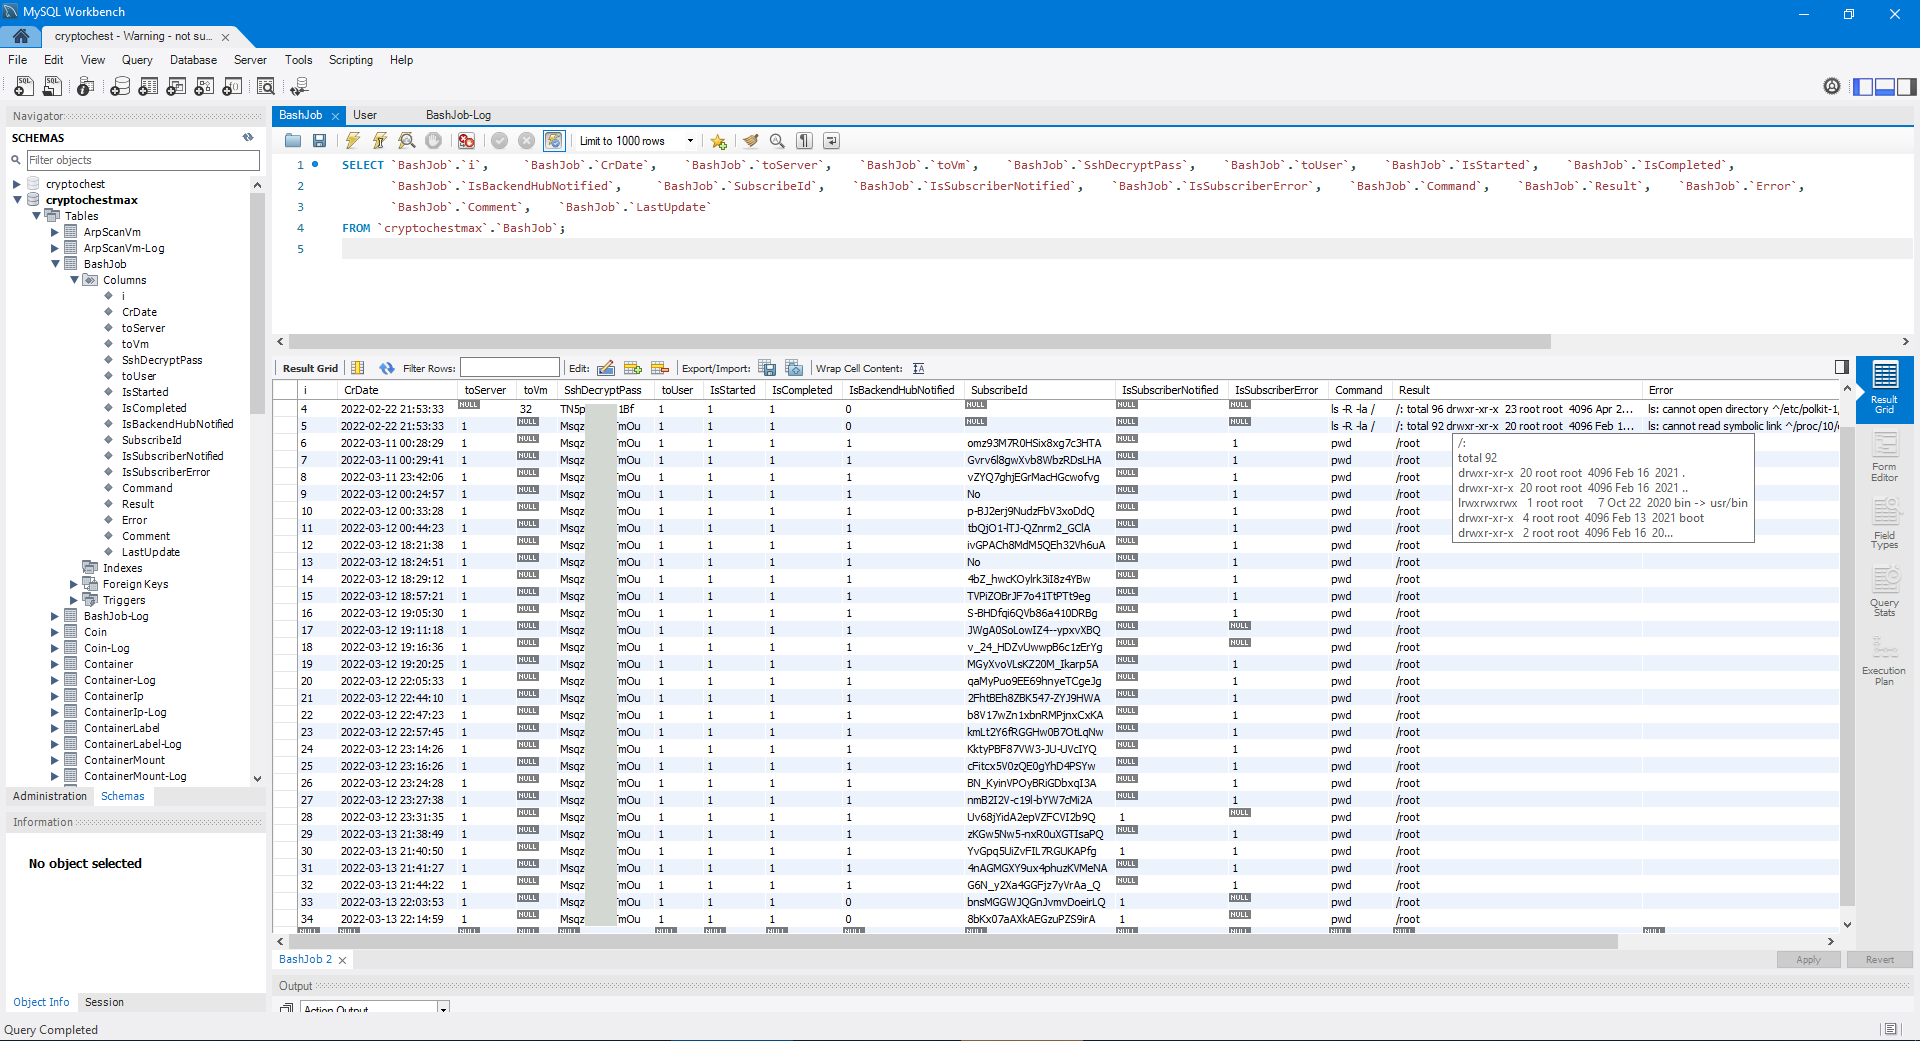The image size is (1920, 1041).
Task: Toggle the bottom output panel visibility
Action: [x=1885, y=87]
